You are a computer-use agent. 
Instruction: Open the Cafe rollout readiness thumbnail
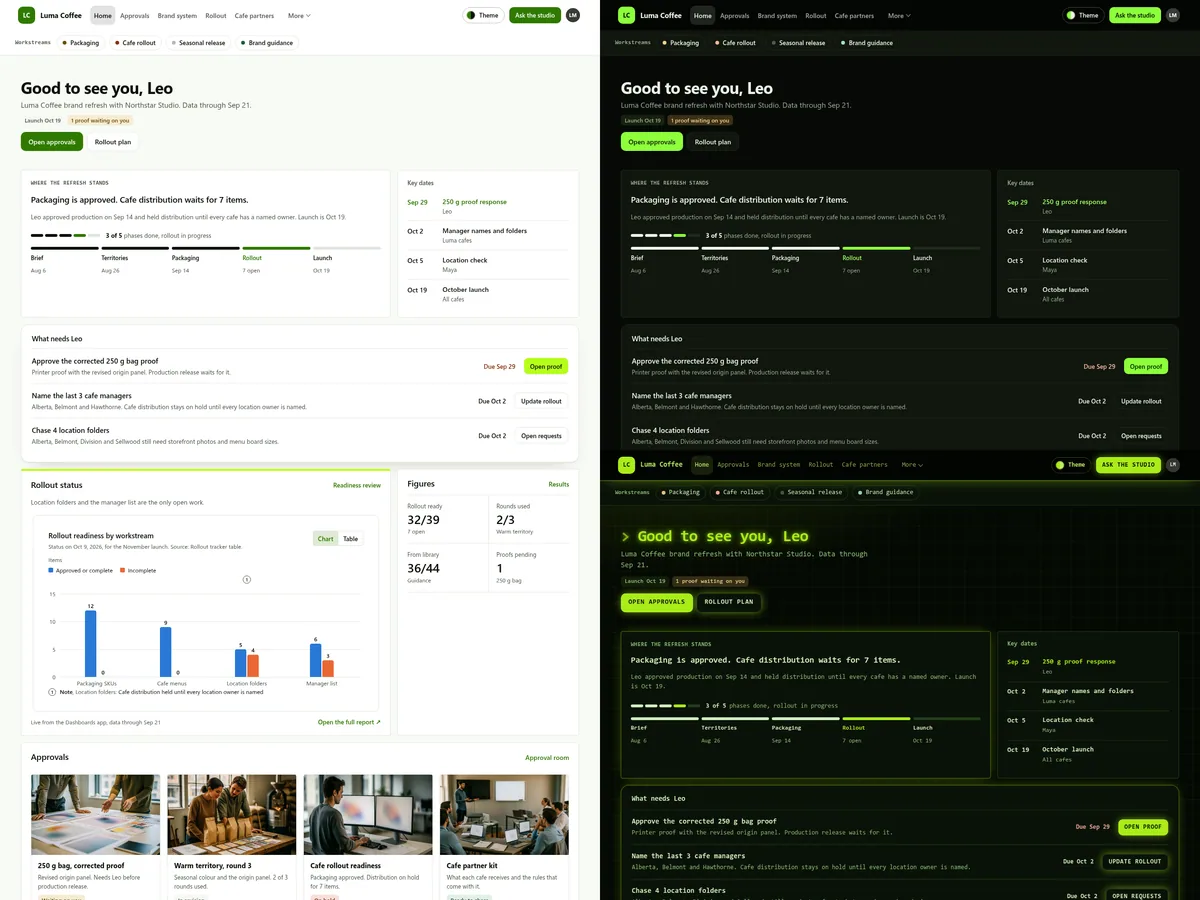click(x=368, y=814)
